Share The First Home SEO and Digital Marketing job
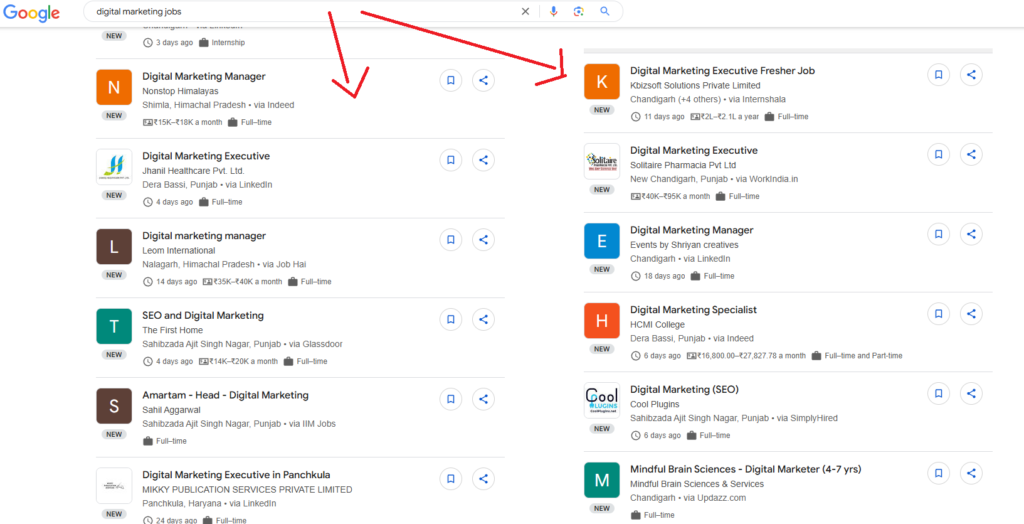The height and width of the screenshot is (524, 1024). pyautogui.click(x=483, y=319)
